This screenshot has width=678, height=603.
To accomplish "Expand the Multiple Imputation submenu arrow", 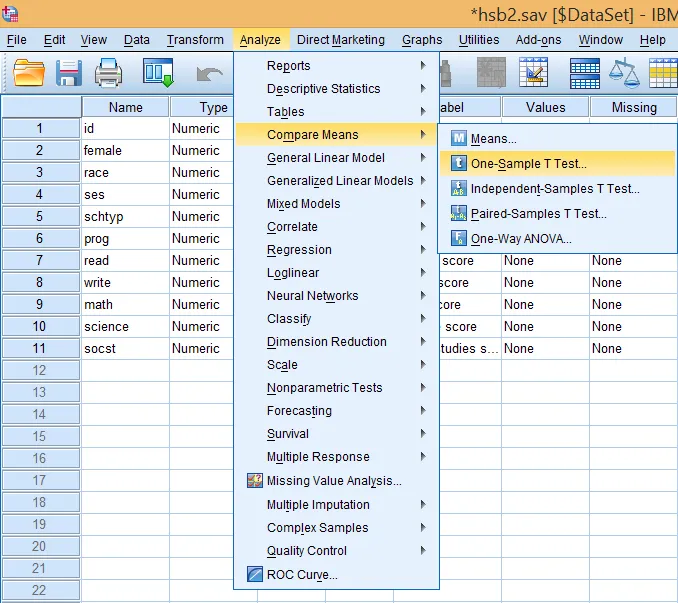I will pos(423,504).
